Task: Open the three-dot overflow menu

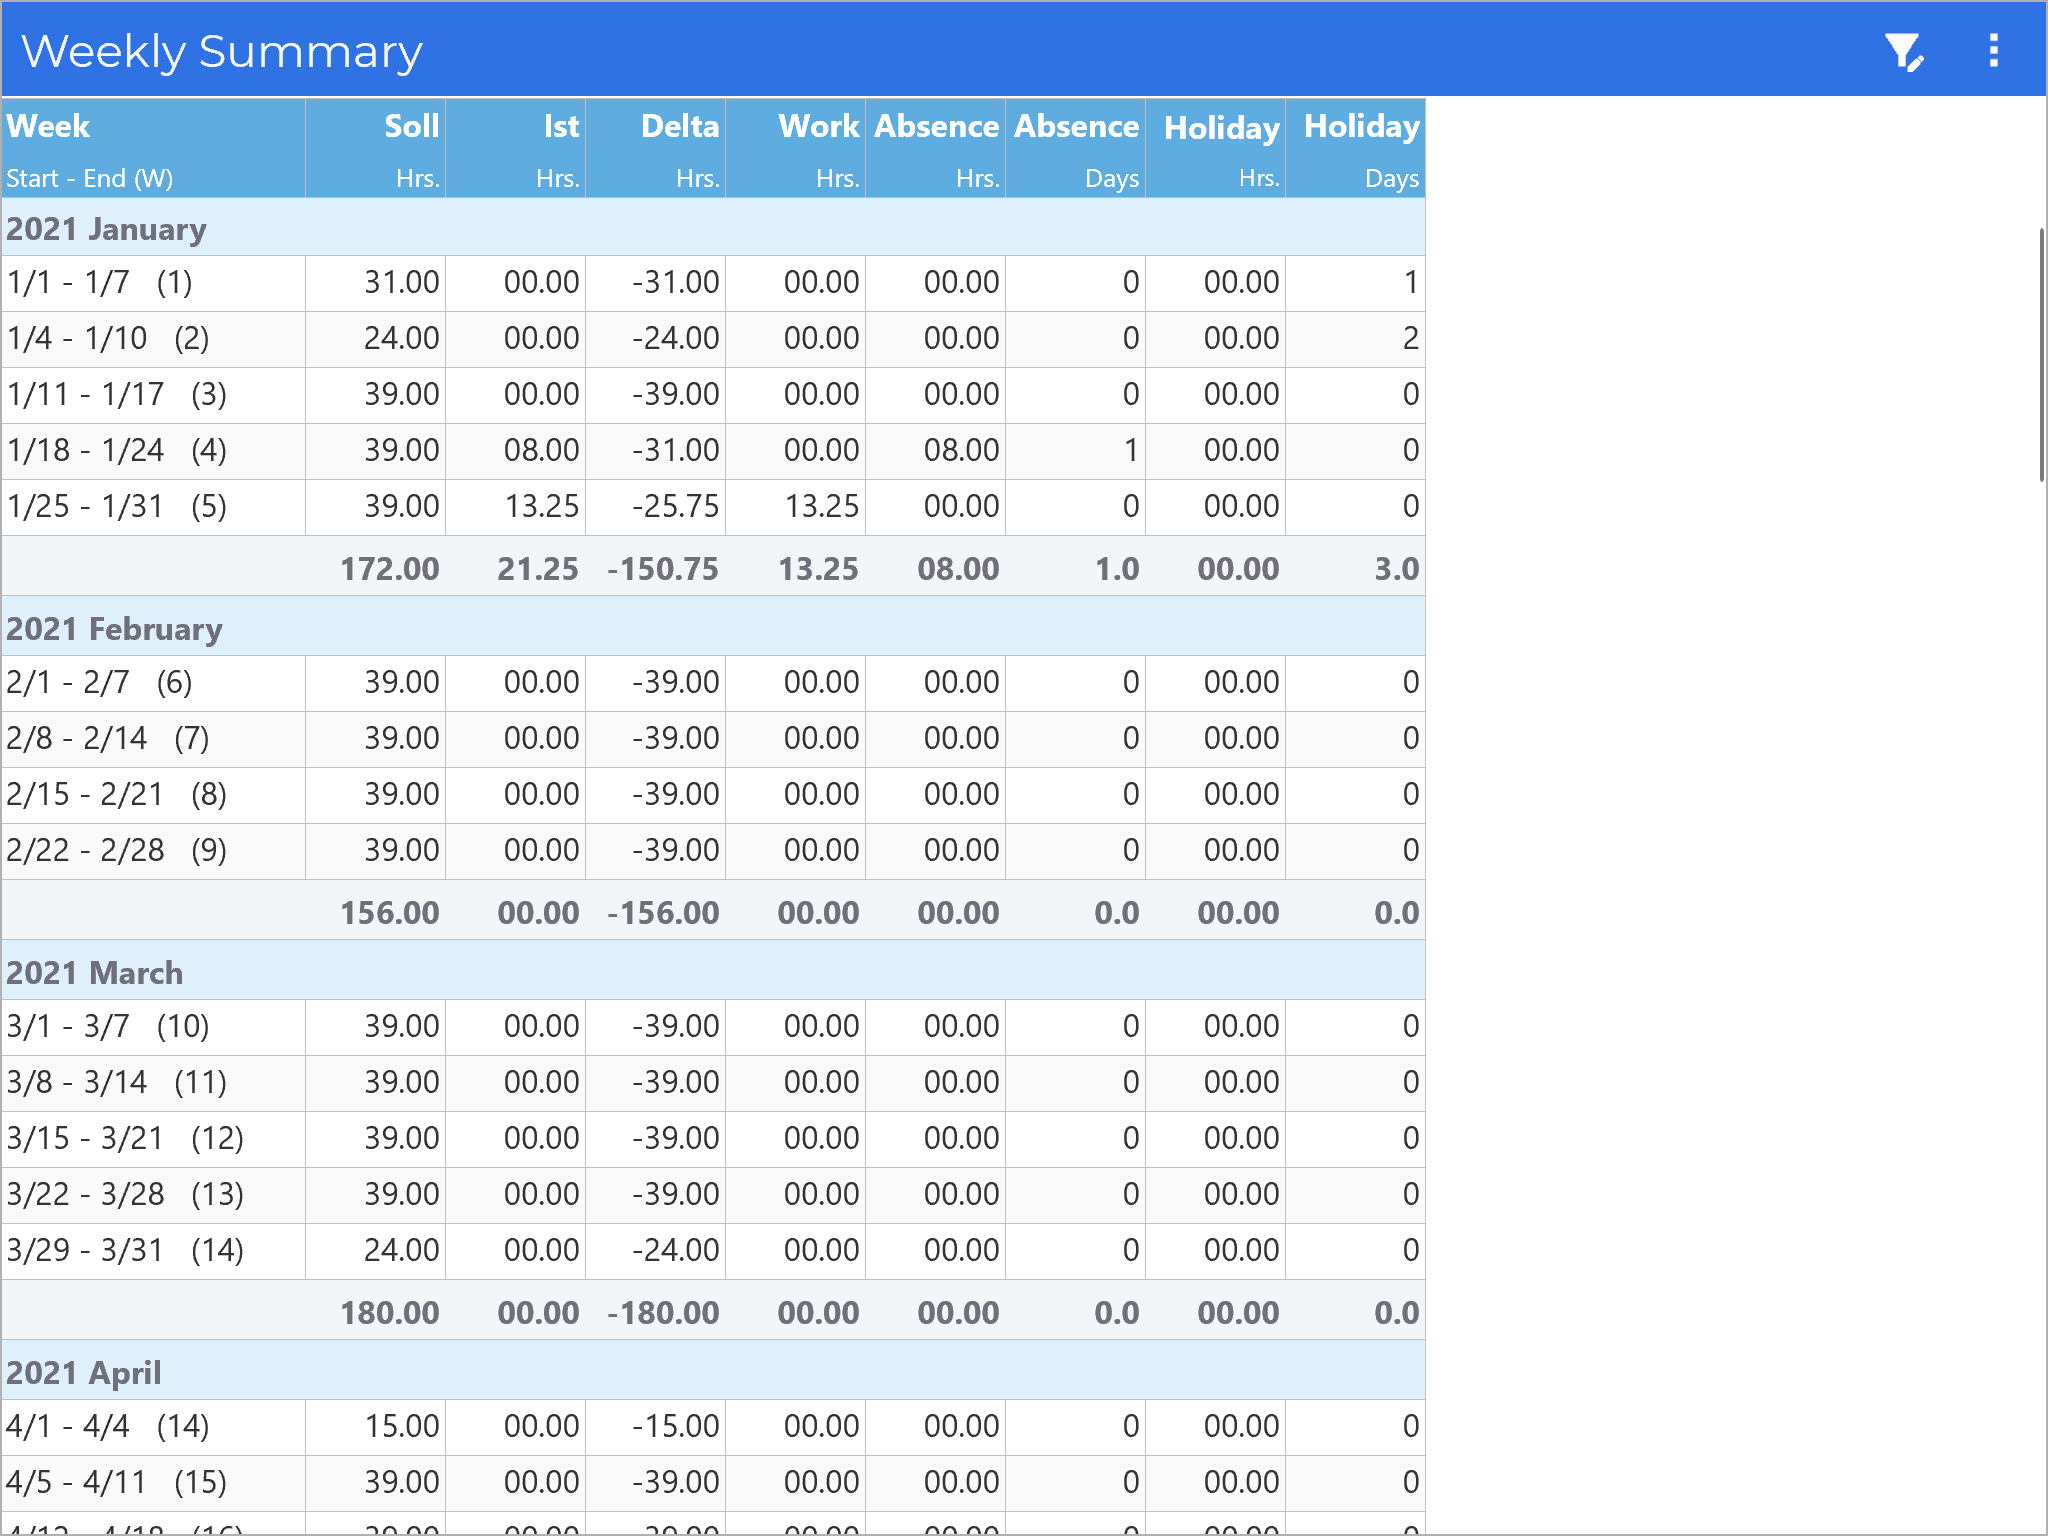Action: [1993, 51]
